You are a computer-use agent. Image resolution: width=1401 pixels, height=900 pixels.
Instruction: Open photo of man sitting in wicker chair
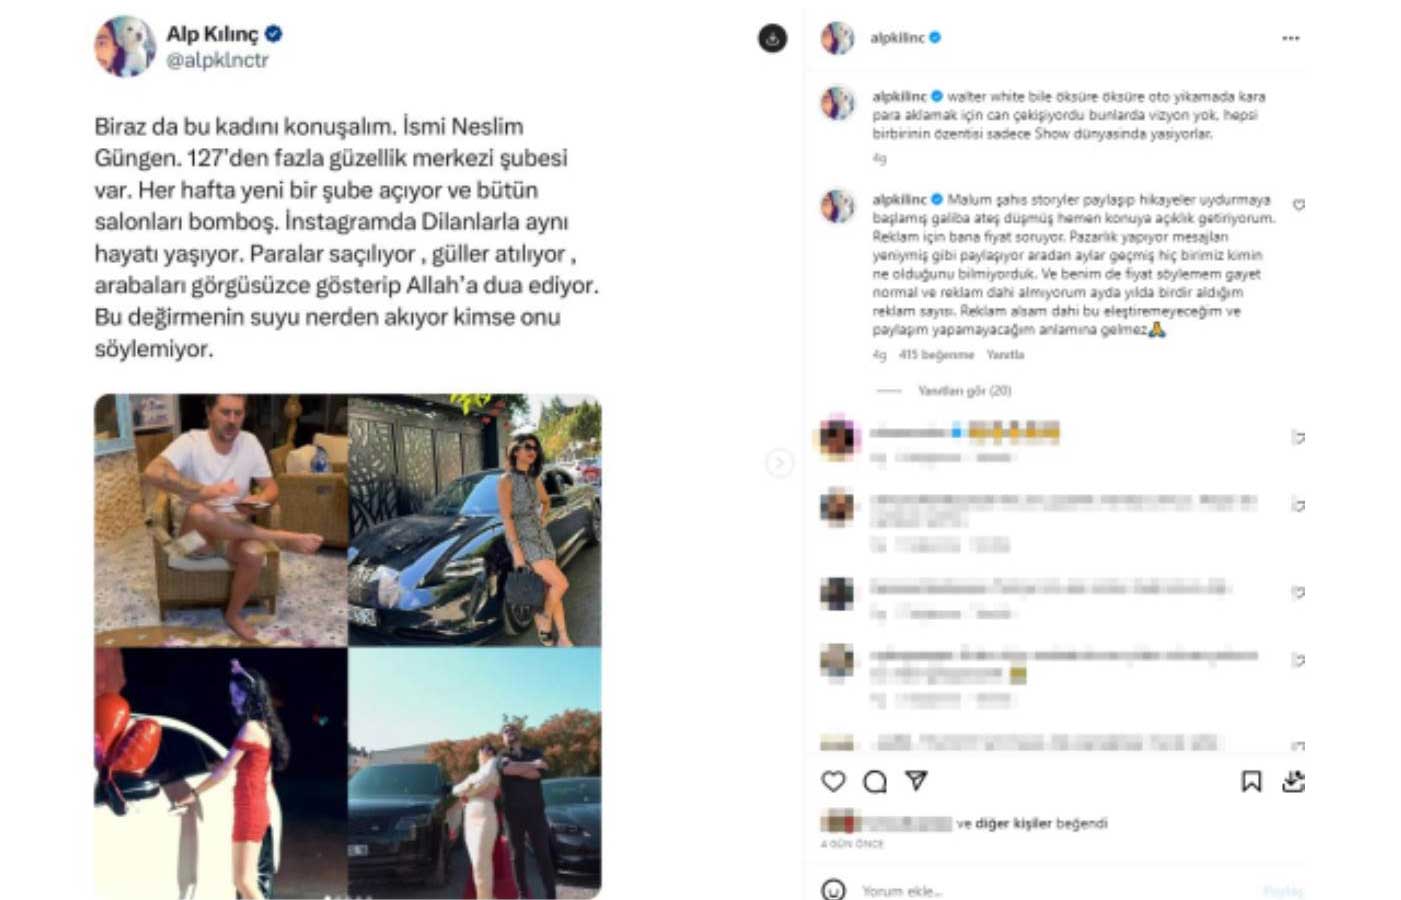point(221,520)
